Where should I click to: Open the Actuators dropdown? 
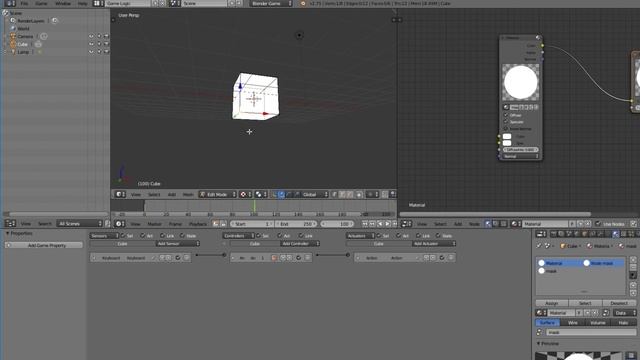360,236
